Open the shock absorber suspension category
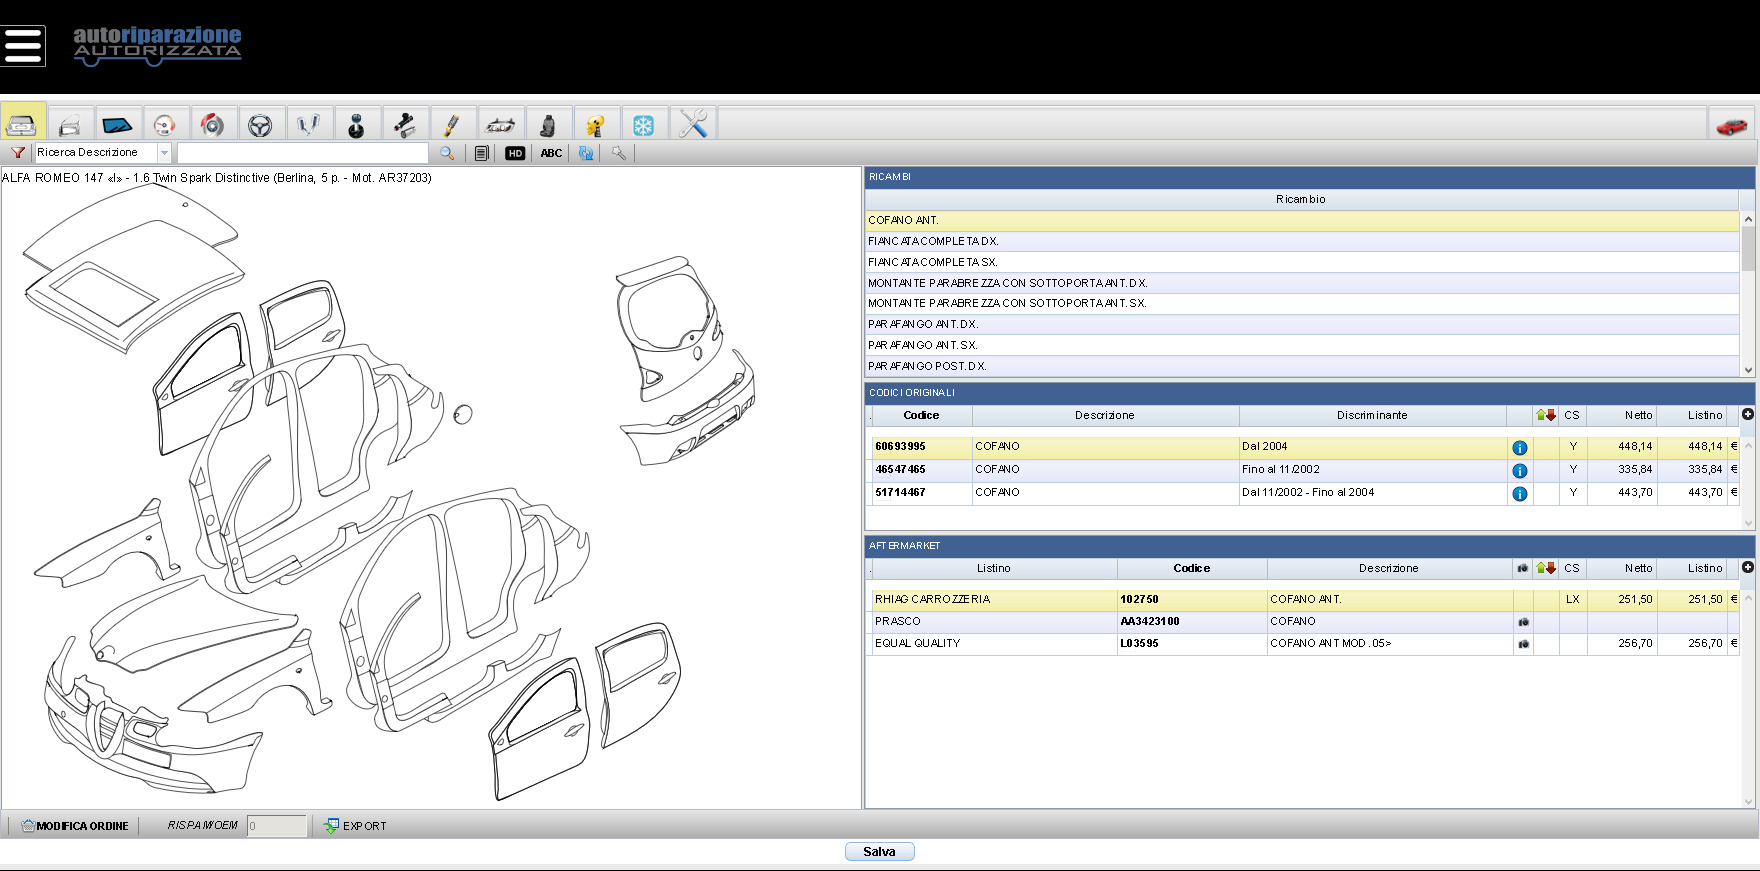1760x871 pixels. [x=452, y=125]
